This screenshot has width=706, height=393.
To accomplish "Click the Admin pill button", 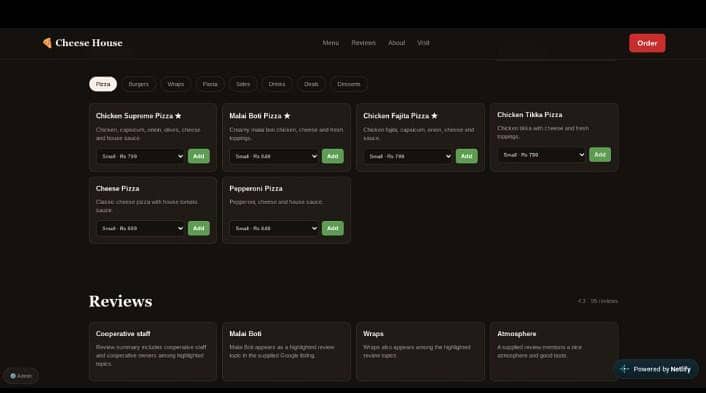I will tap(21, 376).
